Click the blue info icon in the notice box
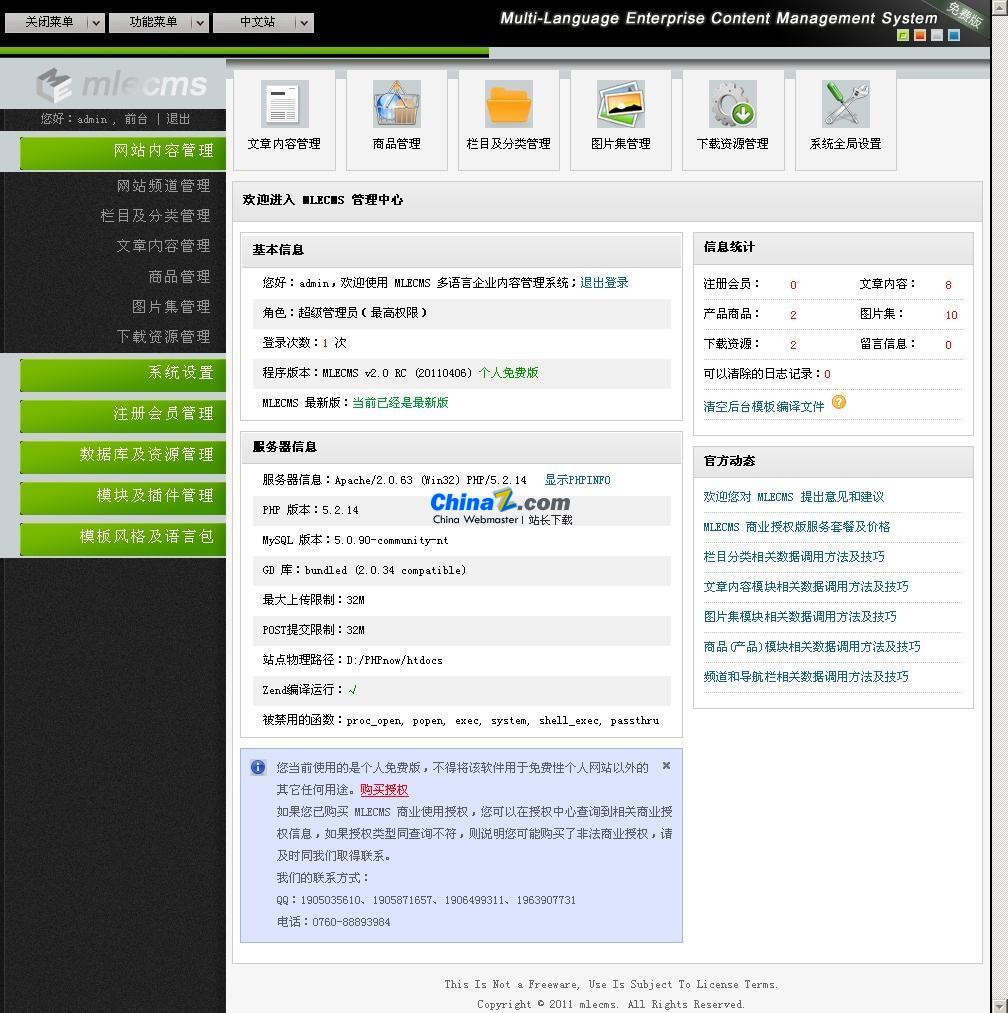Image resolution: width=1008 pixels, height=1013 pixels. [x=258, y=767]
